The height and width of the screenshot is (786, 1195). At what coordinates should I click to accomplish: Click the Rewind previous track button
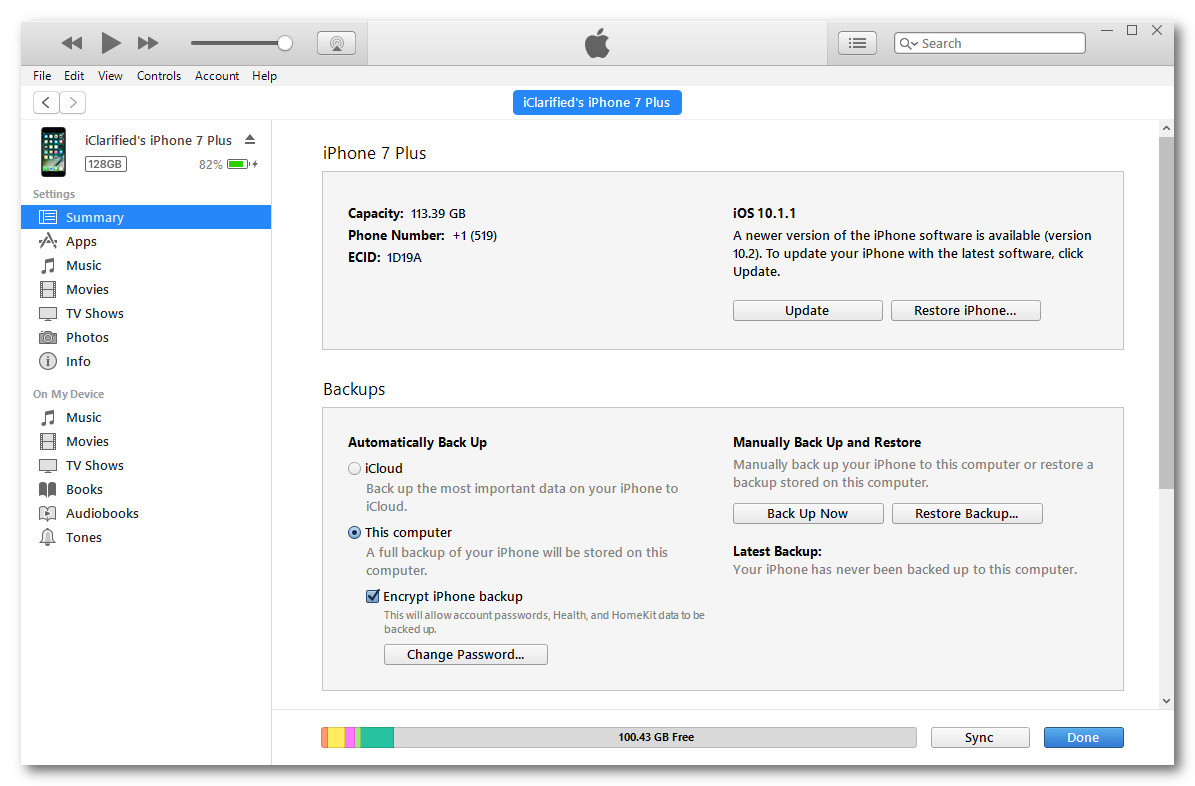pos(72,43)
